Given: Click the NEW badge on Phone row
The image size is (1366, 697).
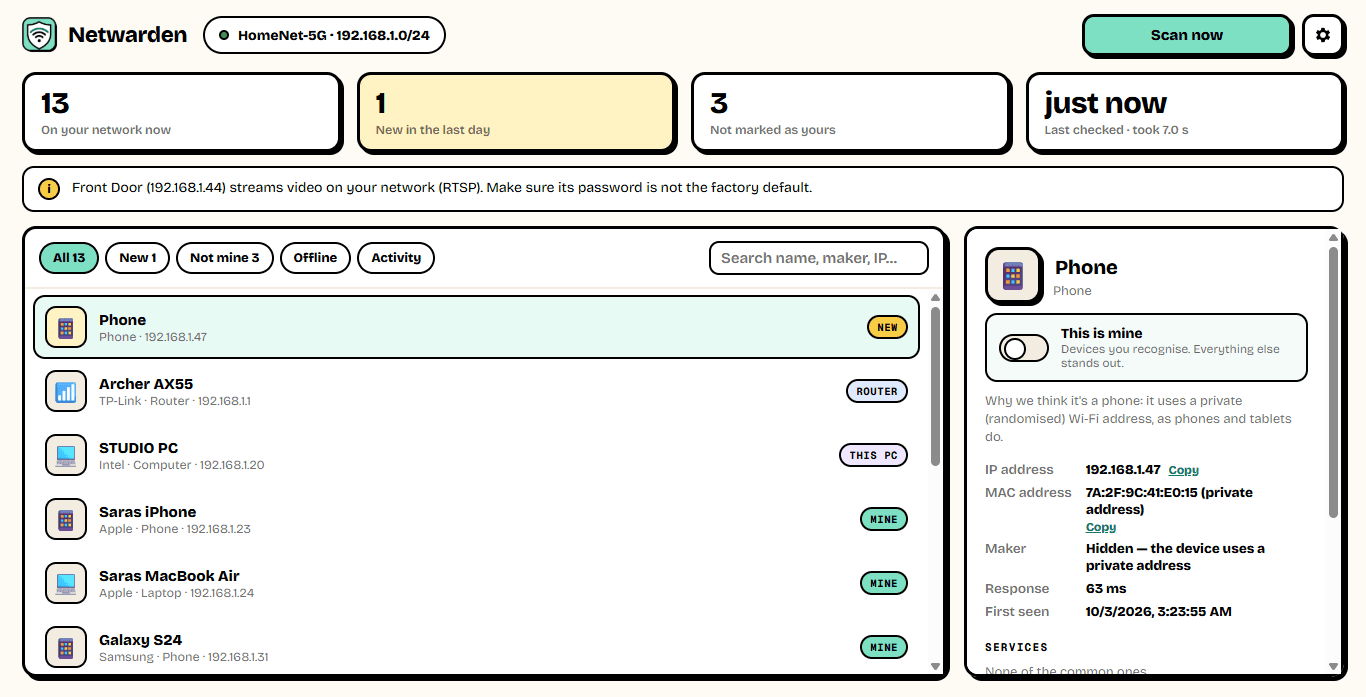Looking at the screenshot, I should (x=887, y=327).
